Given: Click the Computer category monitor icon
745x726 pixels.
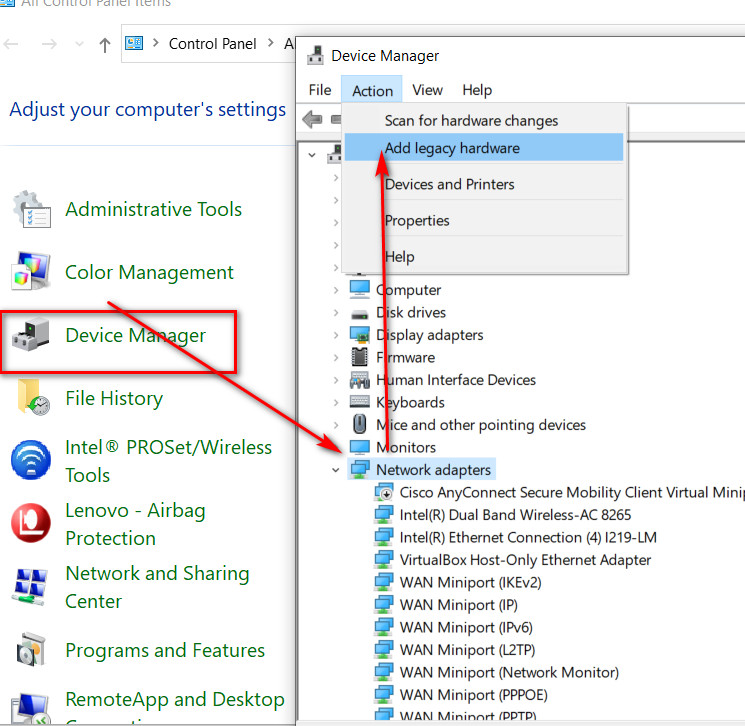Looking at the screenshot, I should 360,289.
